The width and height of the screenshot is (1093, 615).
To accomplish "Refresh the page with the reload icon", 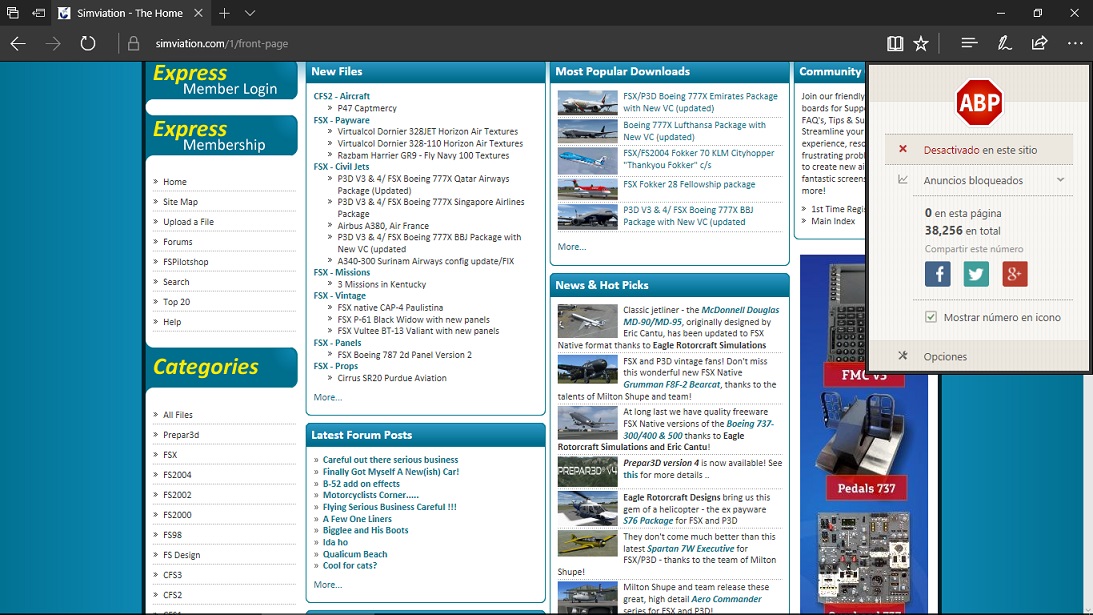I will pos(88,43).
